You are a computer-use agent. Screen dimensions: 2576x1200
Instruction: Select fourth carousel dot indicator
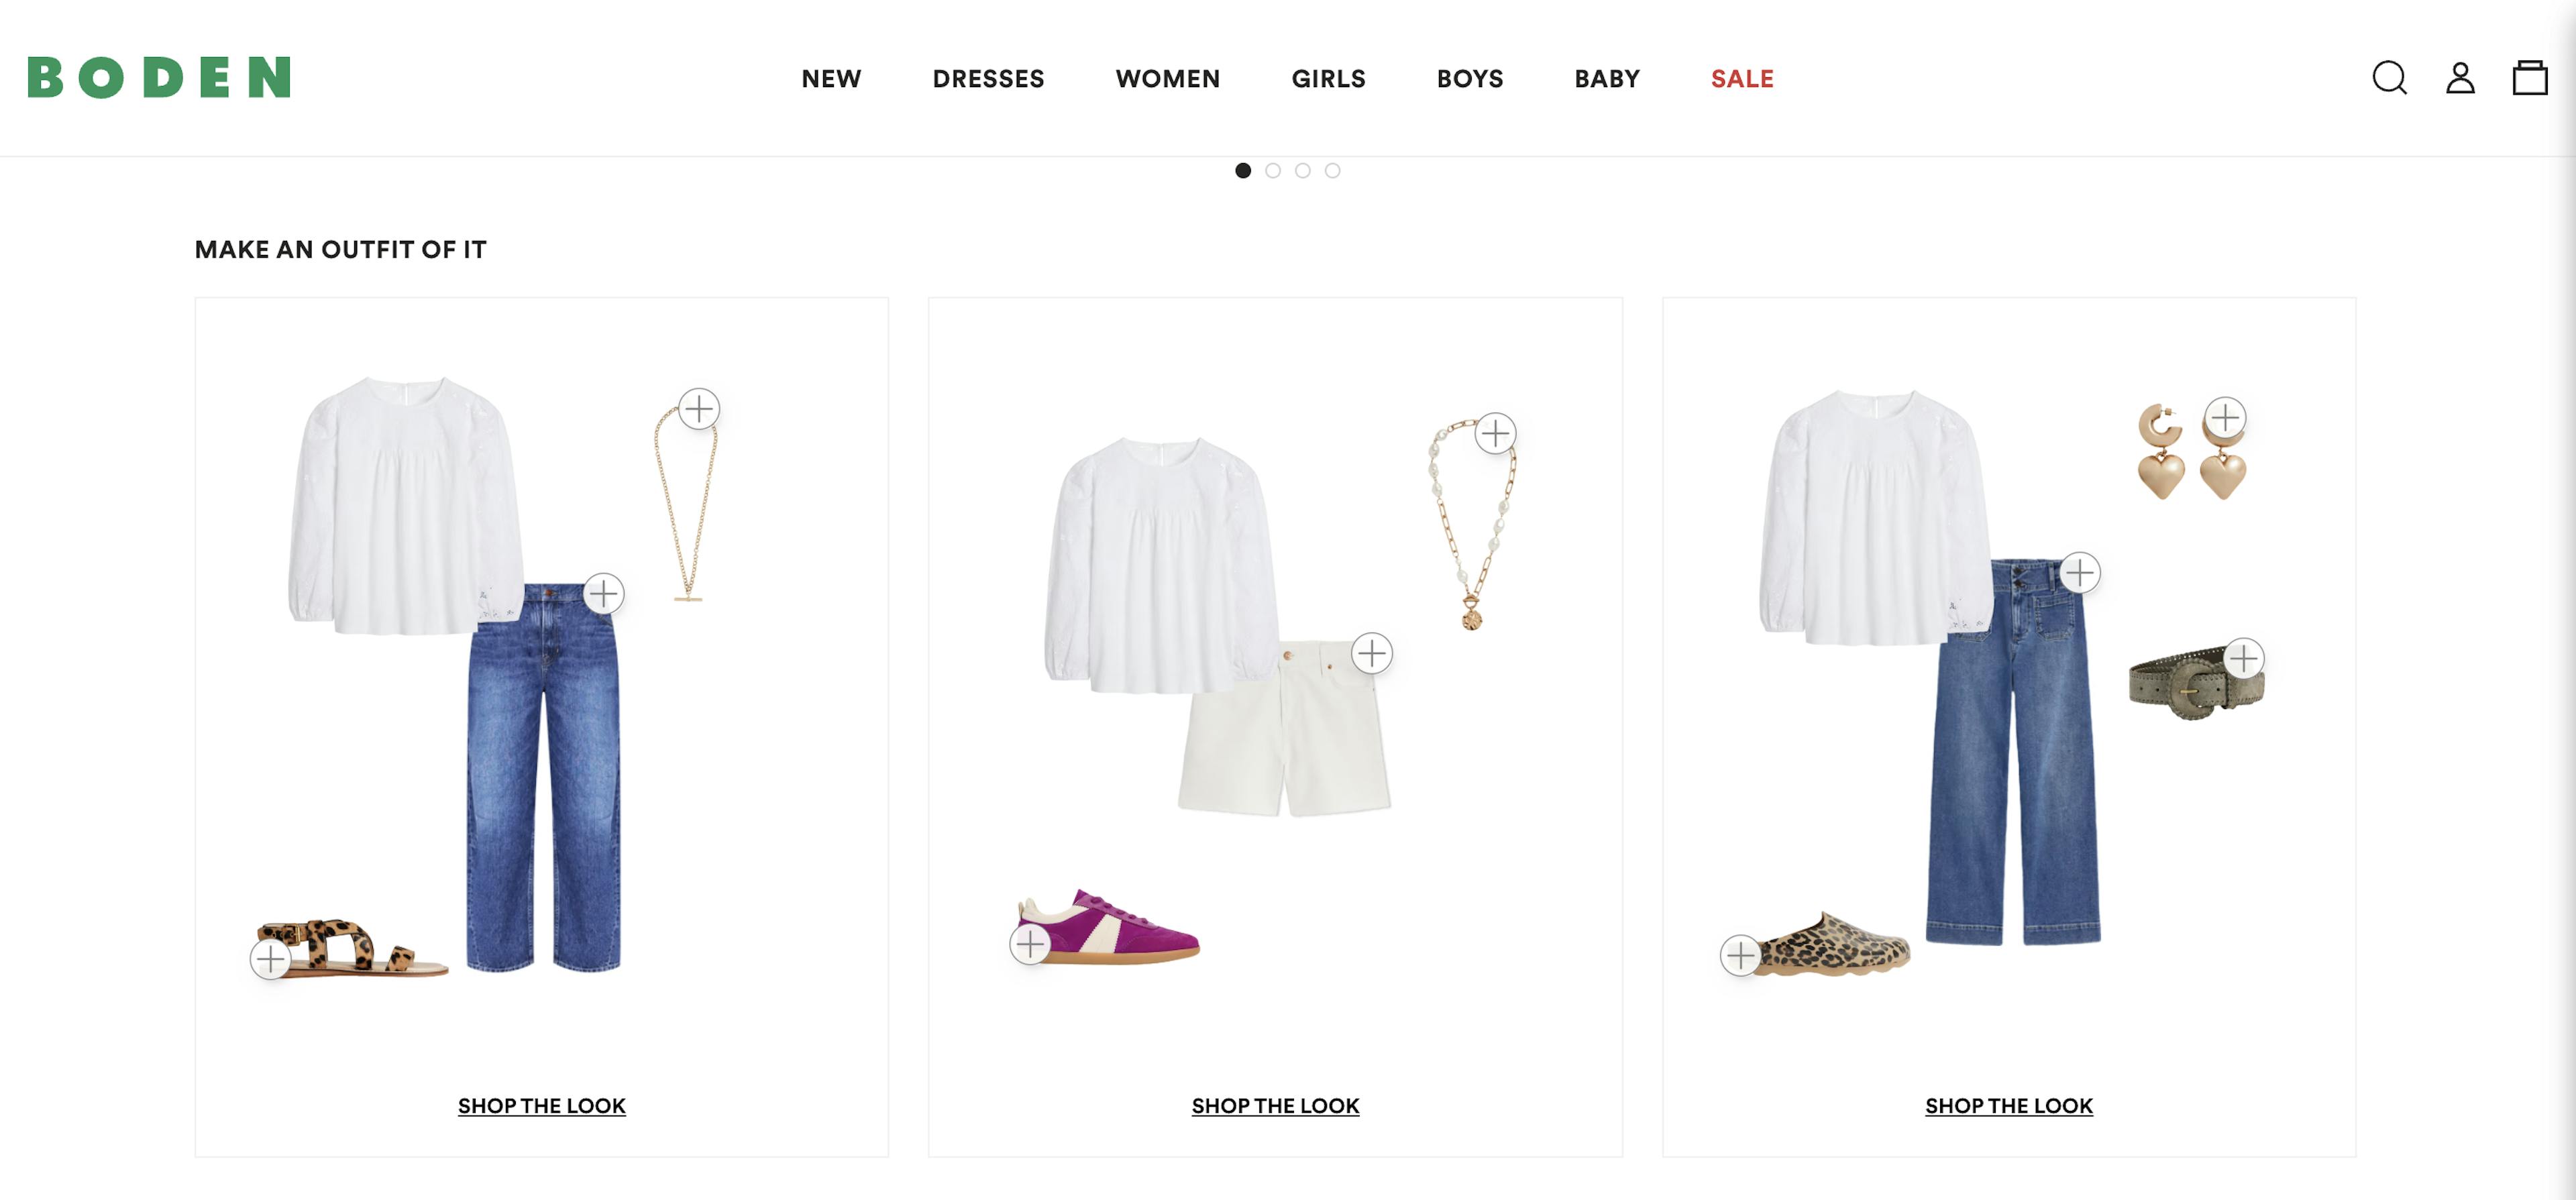(1333, 171)
